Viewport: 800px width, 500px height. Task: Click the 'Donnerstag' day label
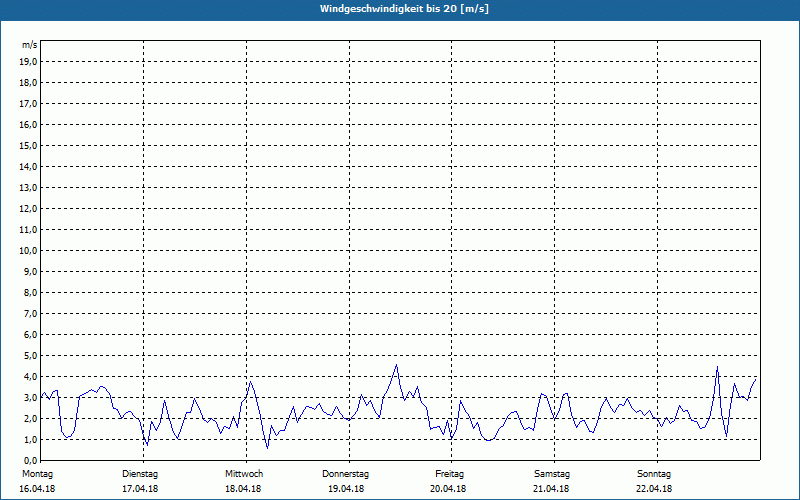point(345,474)
